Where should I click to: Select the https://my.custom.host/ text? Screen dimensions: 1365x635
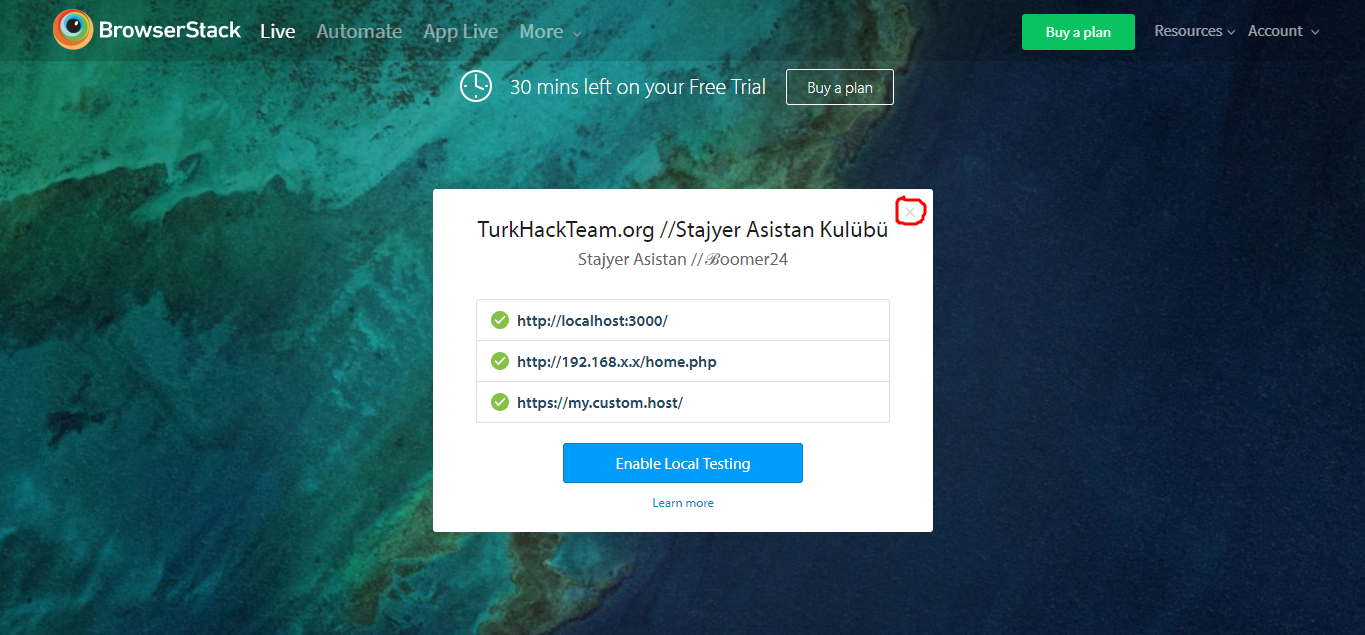pos(600,403)
